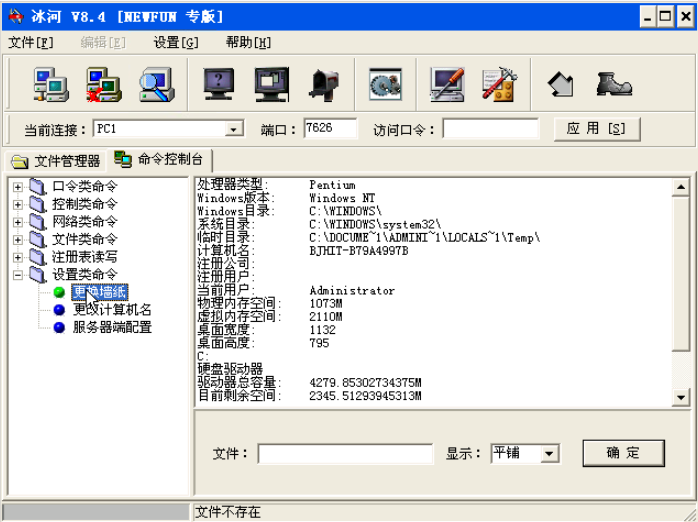Click the 注册表读写 folder icon

point(38,257)
